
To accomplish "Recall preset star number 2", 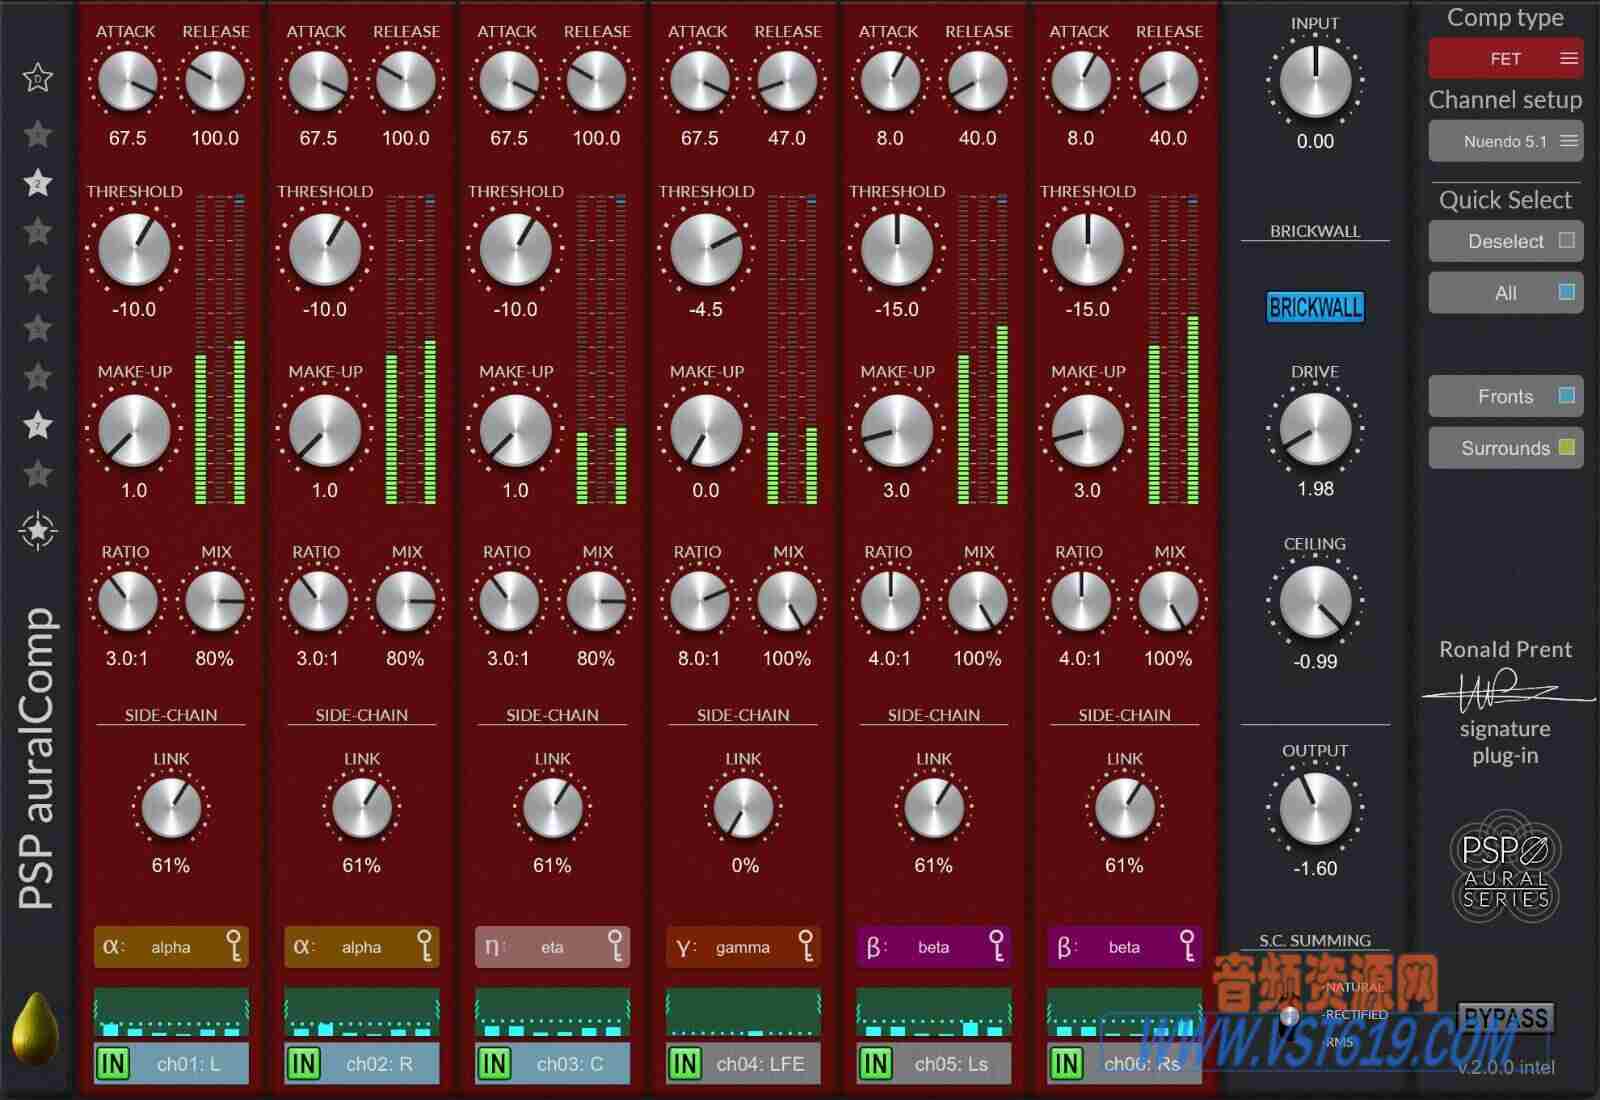I will point(37,183).
